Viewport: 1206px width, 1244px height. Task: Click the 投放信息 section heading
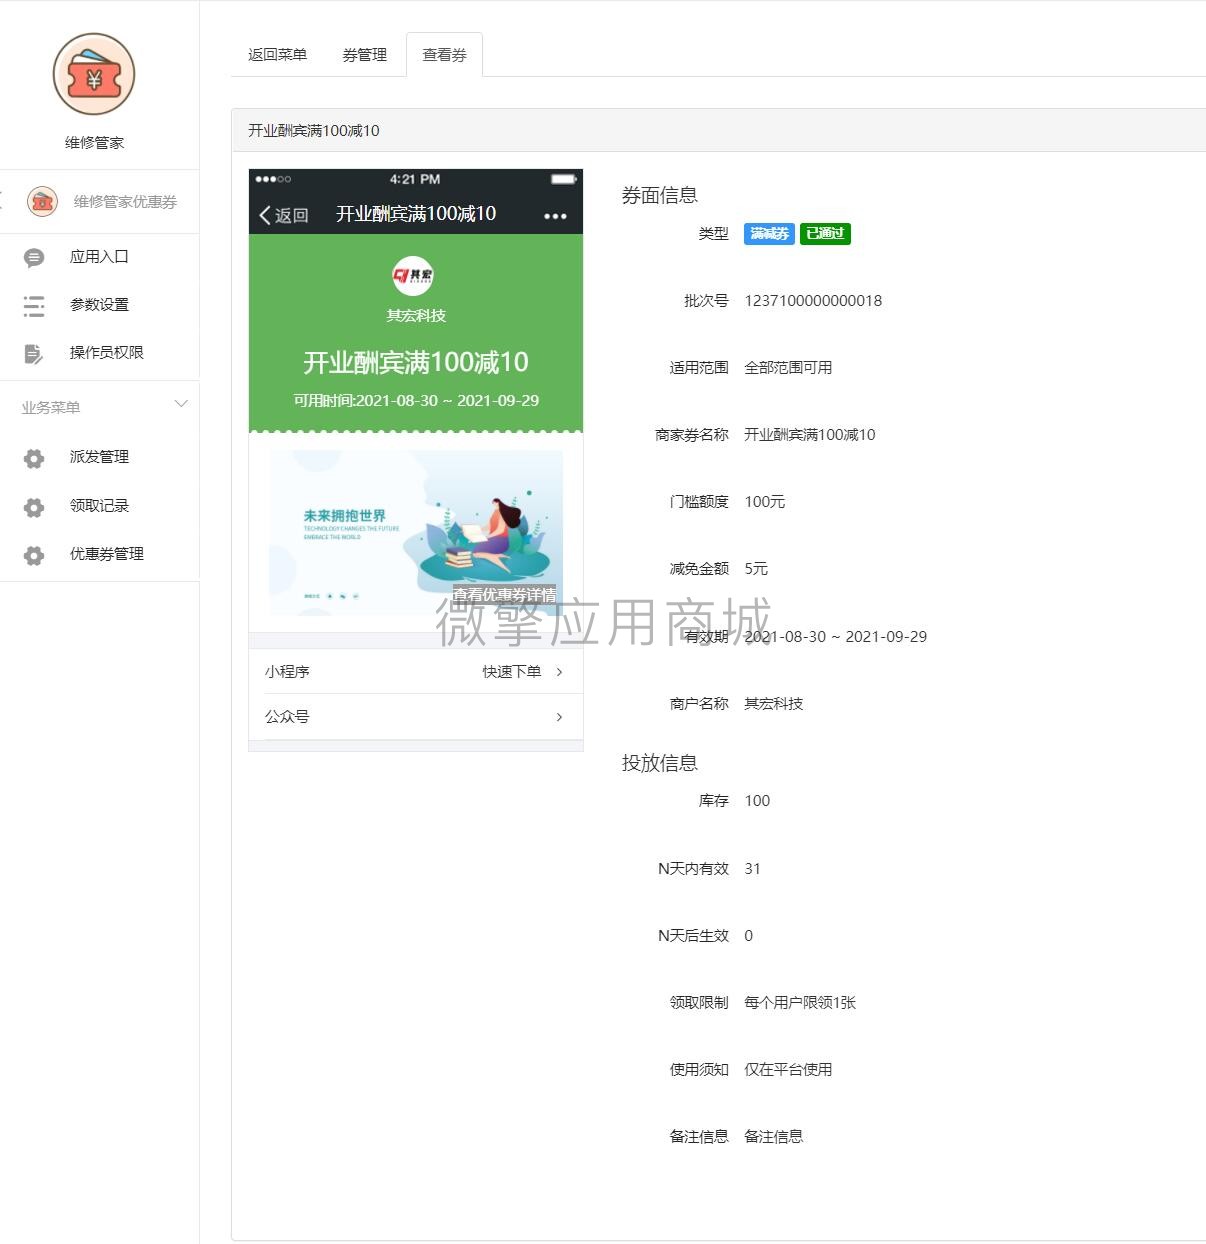(660, 764)
